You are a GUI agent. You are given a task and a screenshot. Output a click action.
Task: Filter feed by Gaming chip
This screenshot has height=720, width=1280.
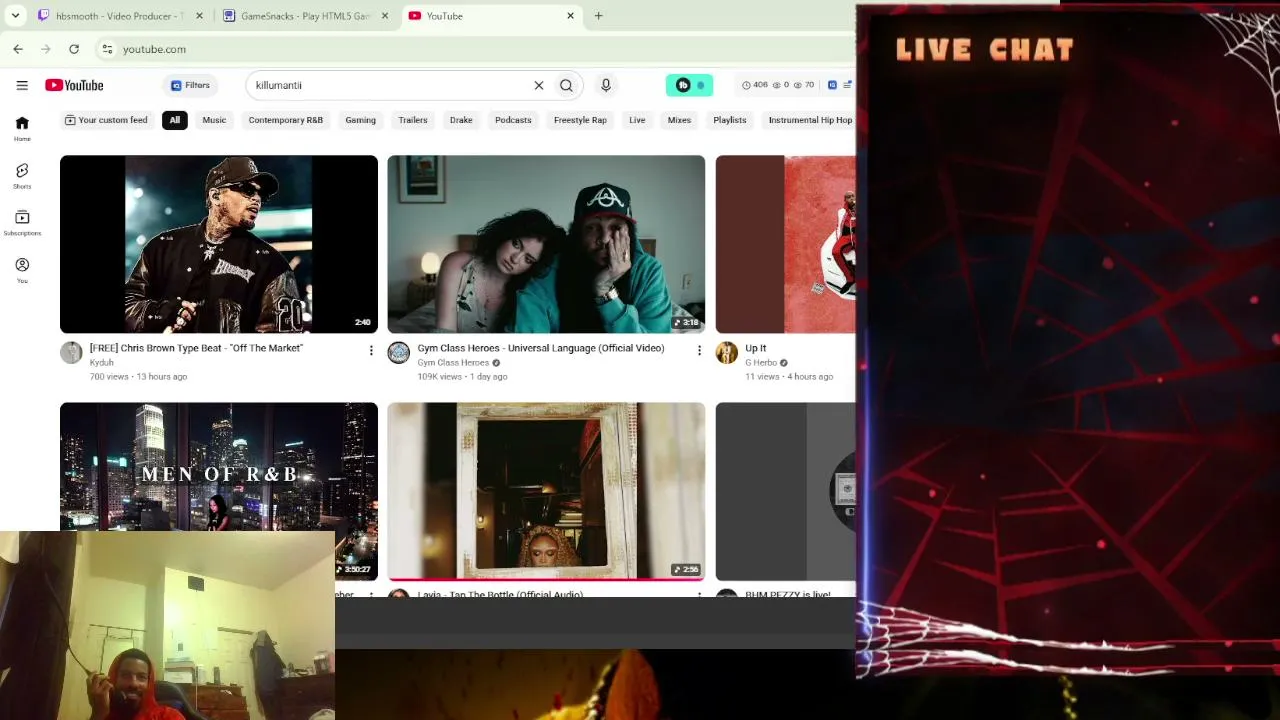tap(361, 120)
